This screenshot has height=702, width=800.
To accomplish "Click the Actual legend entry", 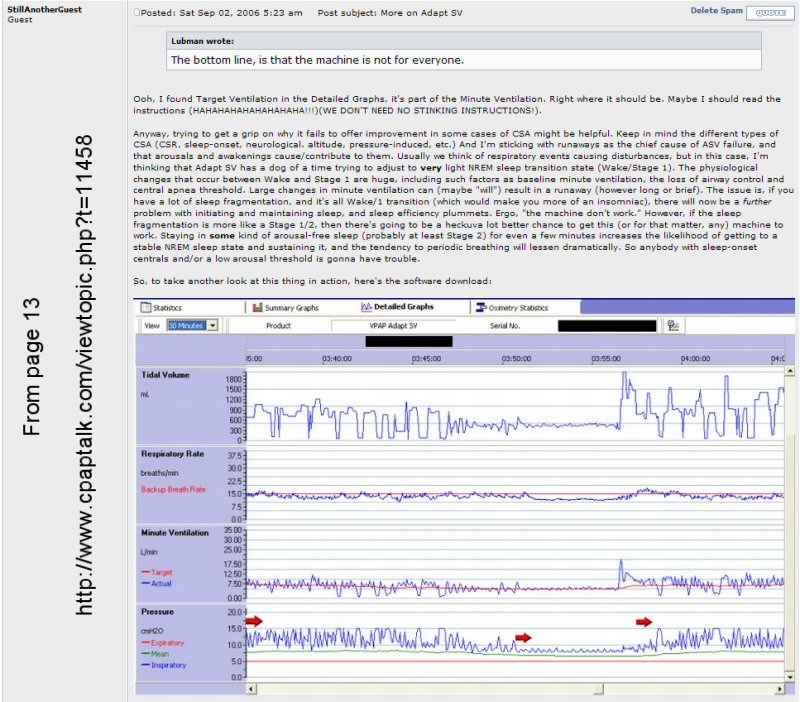I will pos(157,584).
